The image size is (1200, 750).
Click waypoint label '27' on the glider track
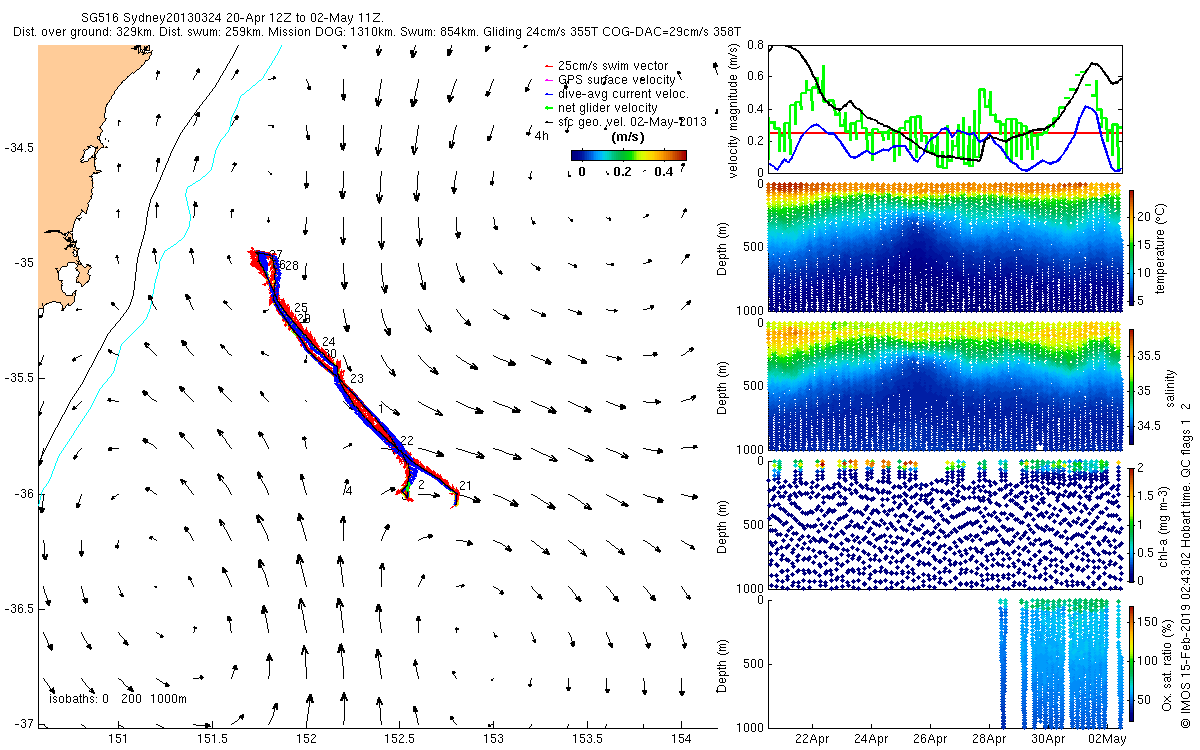[276, 255]
